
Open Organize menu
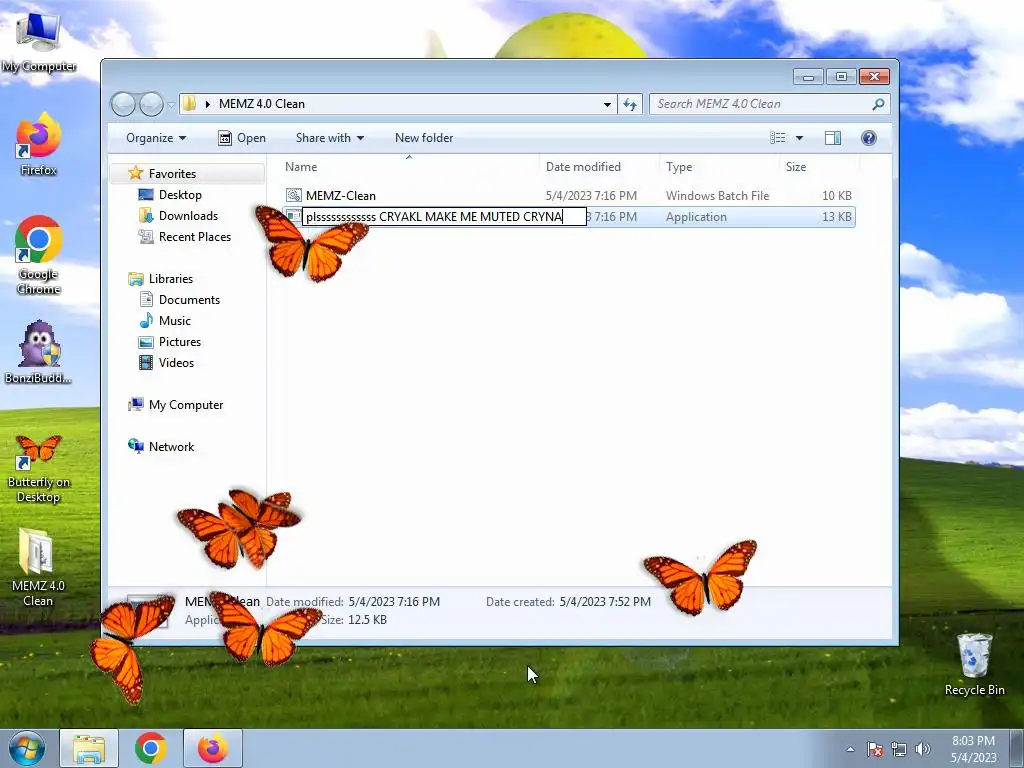156,138
